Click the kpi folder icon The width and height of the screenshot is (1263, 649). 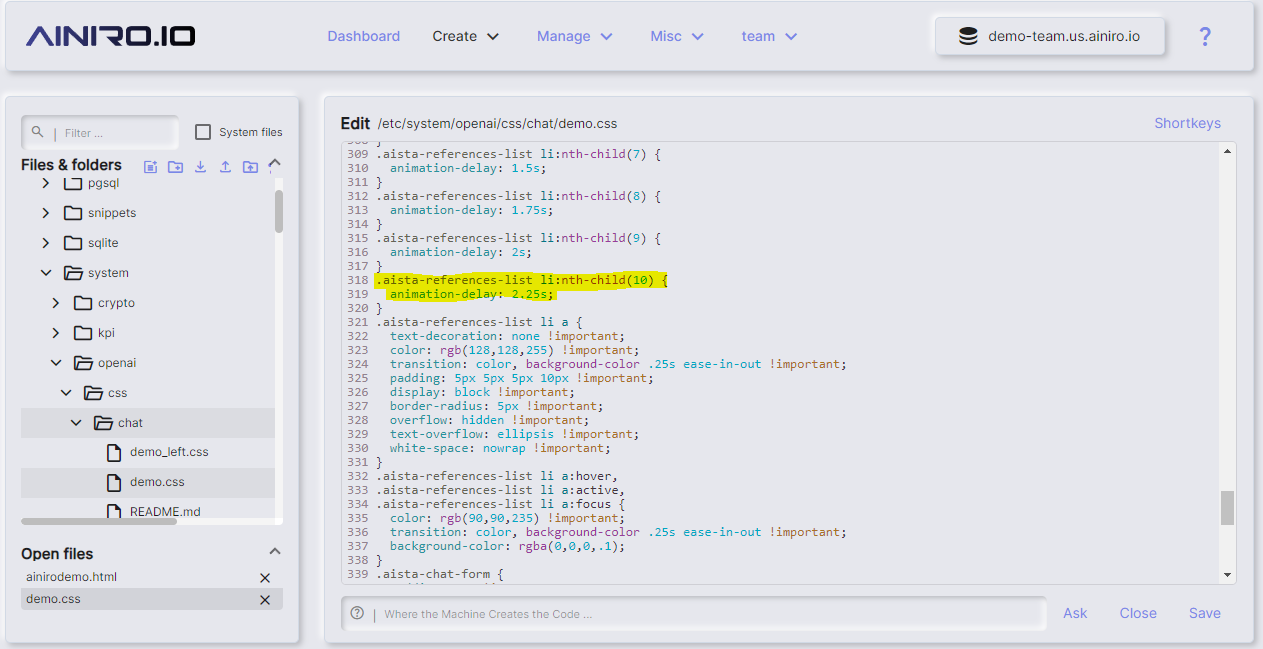[83, 333]
